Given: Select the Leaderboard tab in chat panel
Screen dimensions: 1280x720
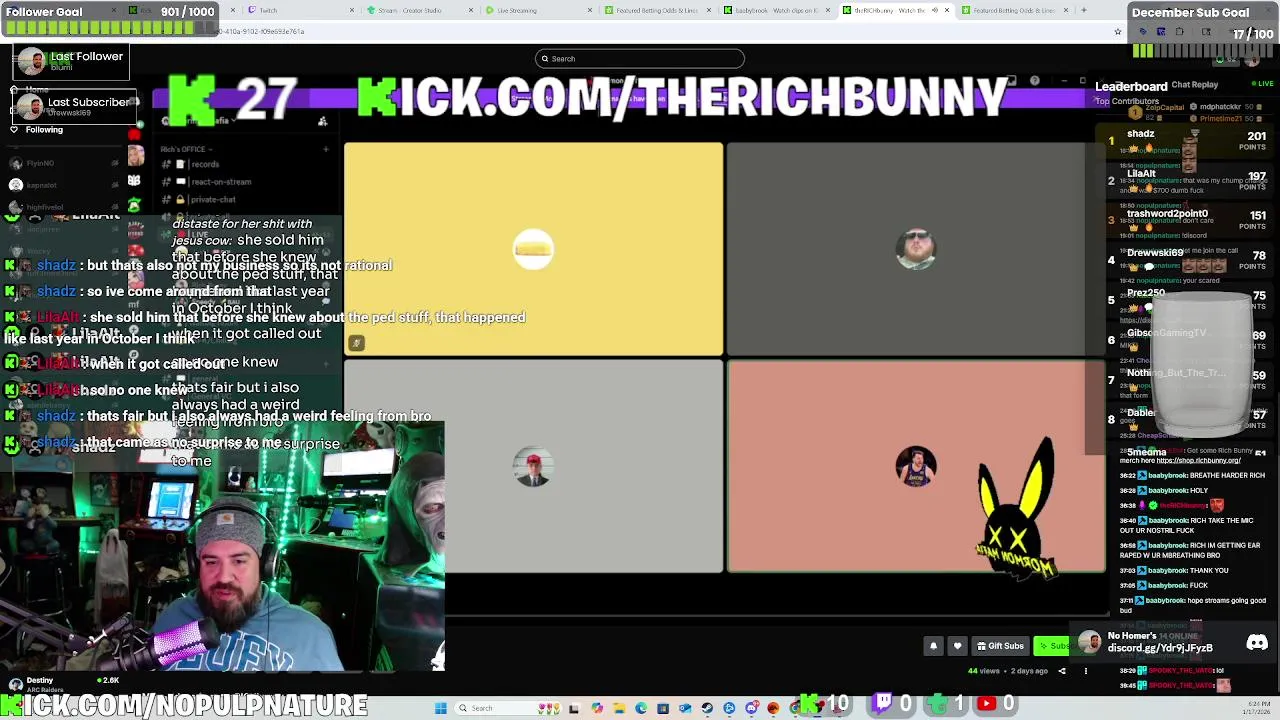Looking at the screenshot, I should pos(1131,86).
